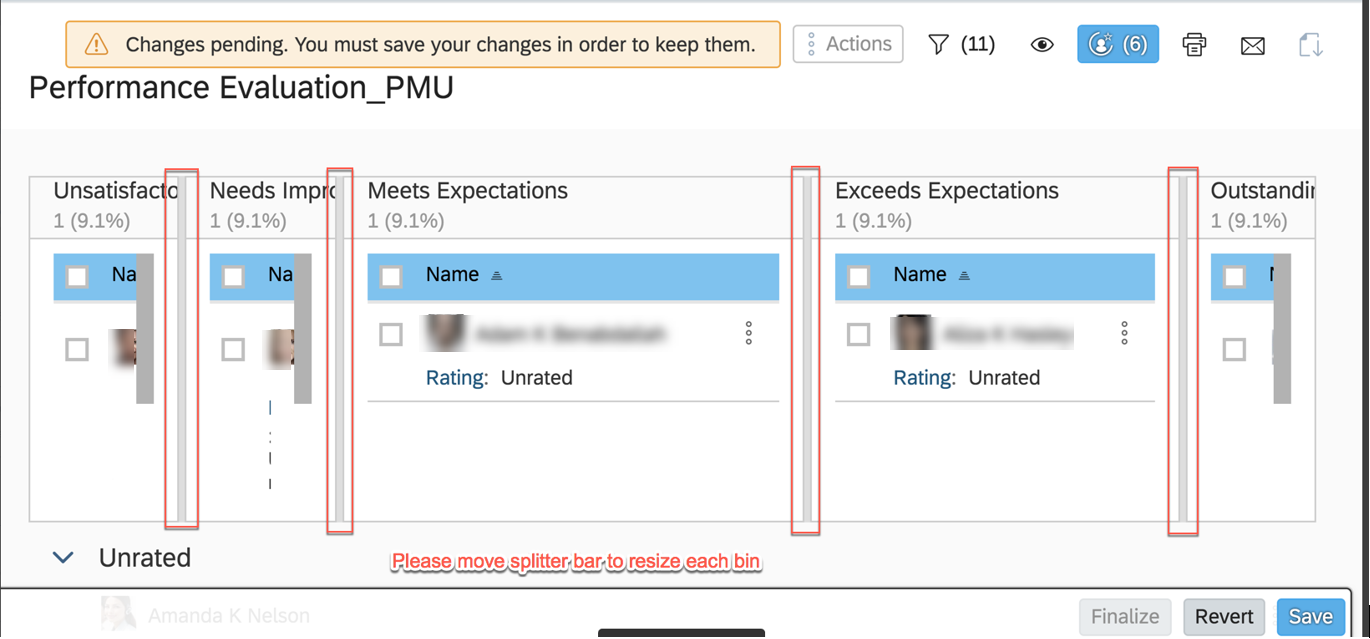Tick the employee checkbox in Exceeds Expectations bin

coord(858,334)
